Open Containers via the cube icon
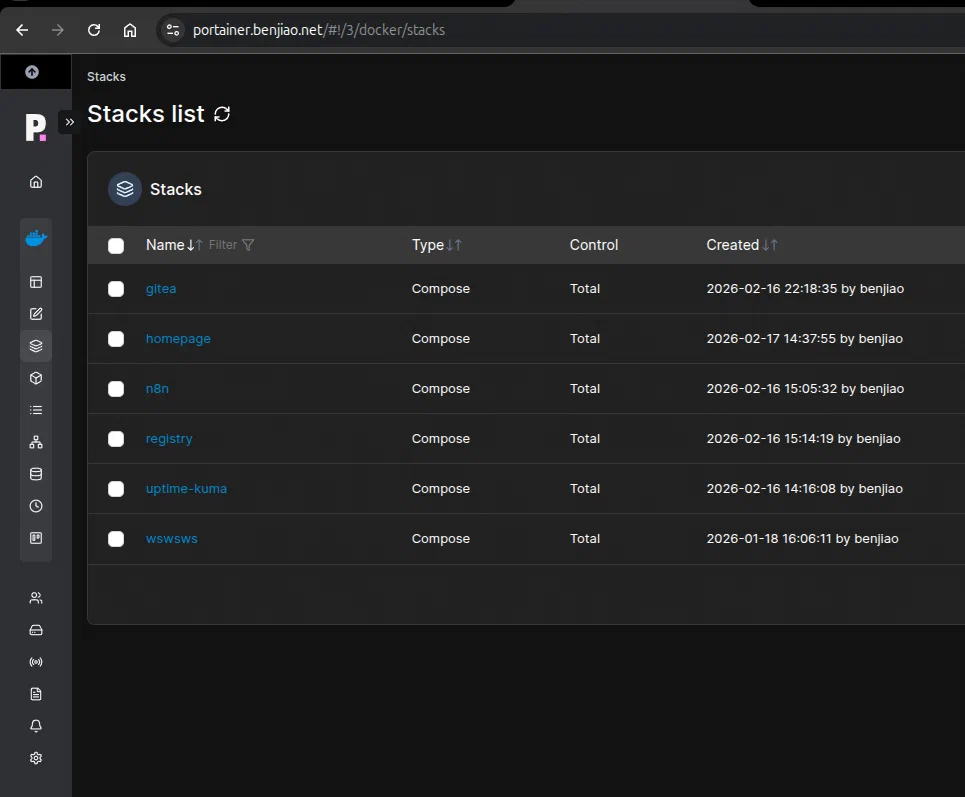This screenshot has height=797, width=965. point(36,378)
